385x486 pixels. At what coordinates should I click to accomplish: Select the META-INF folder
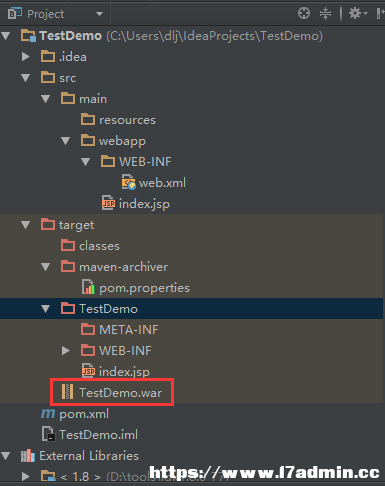120,330
